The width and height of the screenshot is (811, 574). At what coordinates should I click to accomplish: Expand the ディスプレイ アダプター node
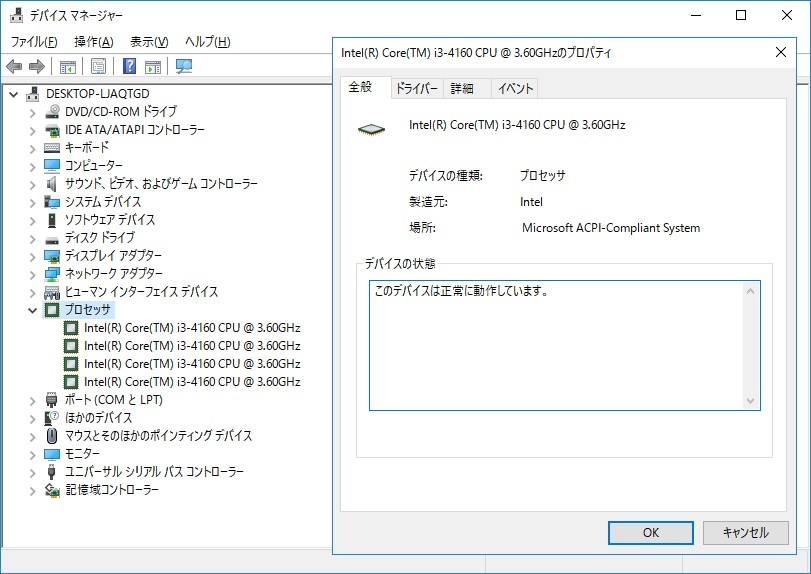point(32,256)
